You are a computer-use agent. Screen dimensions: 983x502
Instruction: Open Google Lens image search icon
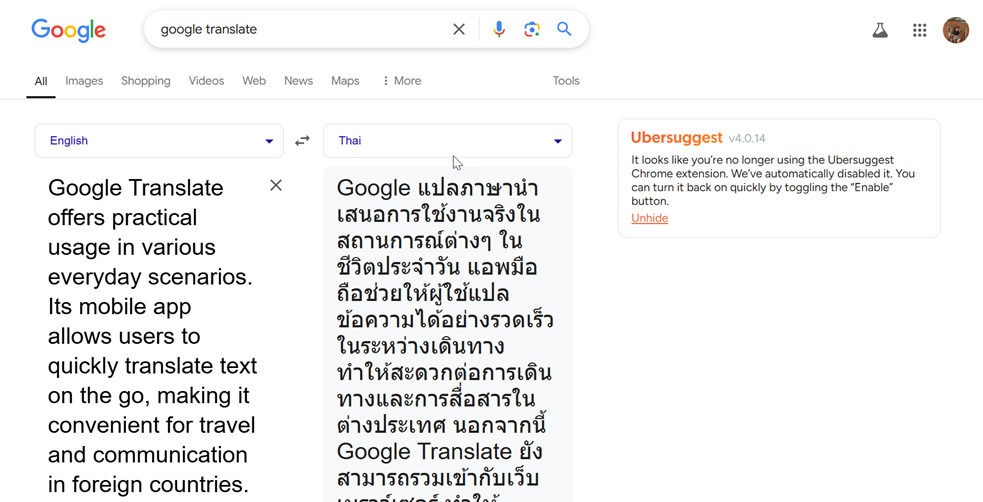[x=532, y=29]
